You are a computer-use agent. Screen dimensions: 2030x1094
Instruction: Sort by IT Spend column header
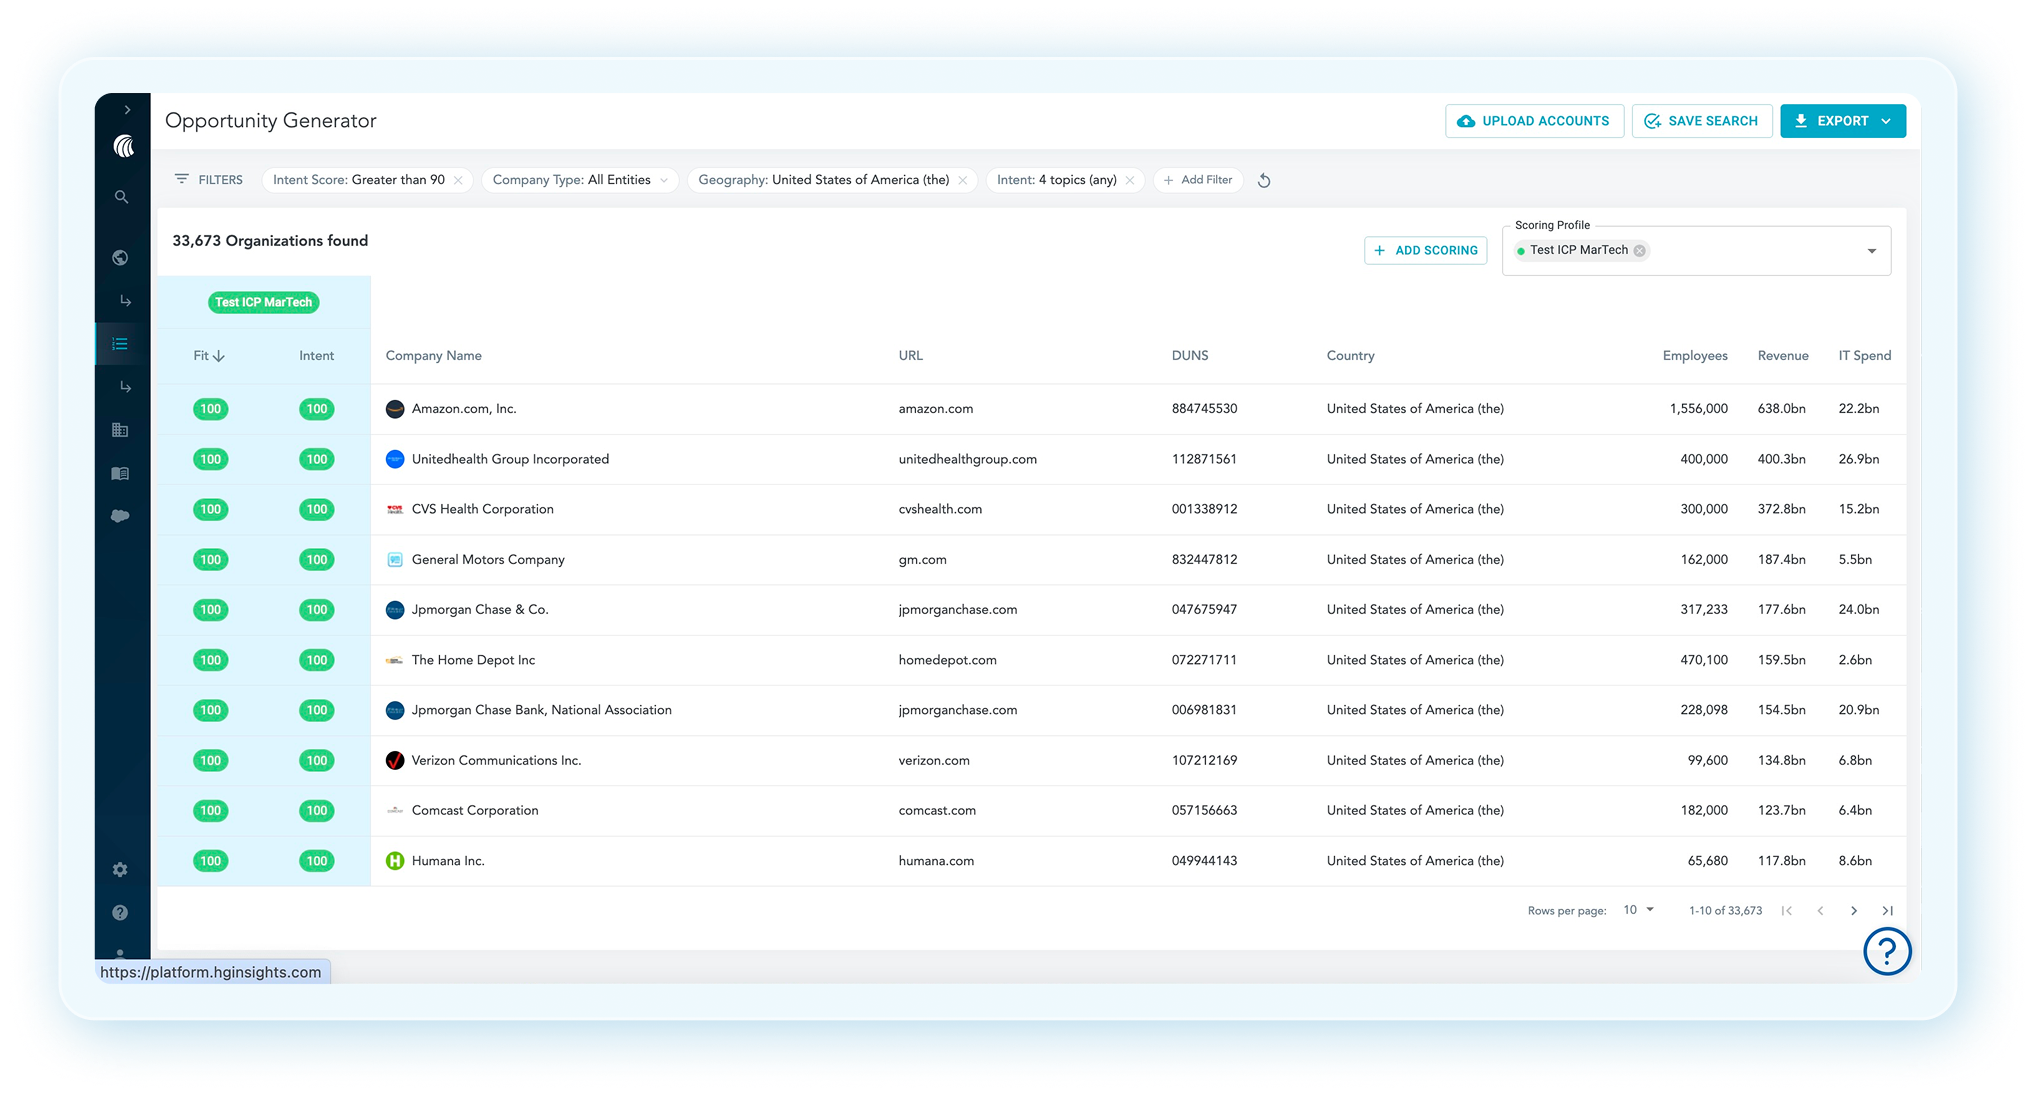click(x=1865, y=356)
